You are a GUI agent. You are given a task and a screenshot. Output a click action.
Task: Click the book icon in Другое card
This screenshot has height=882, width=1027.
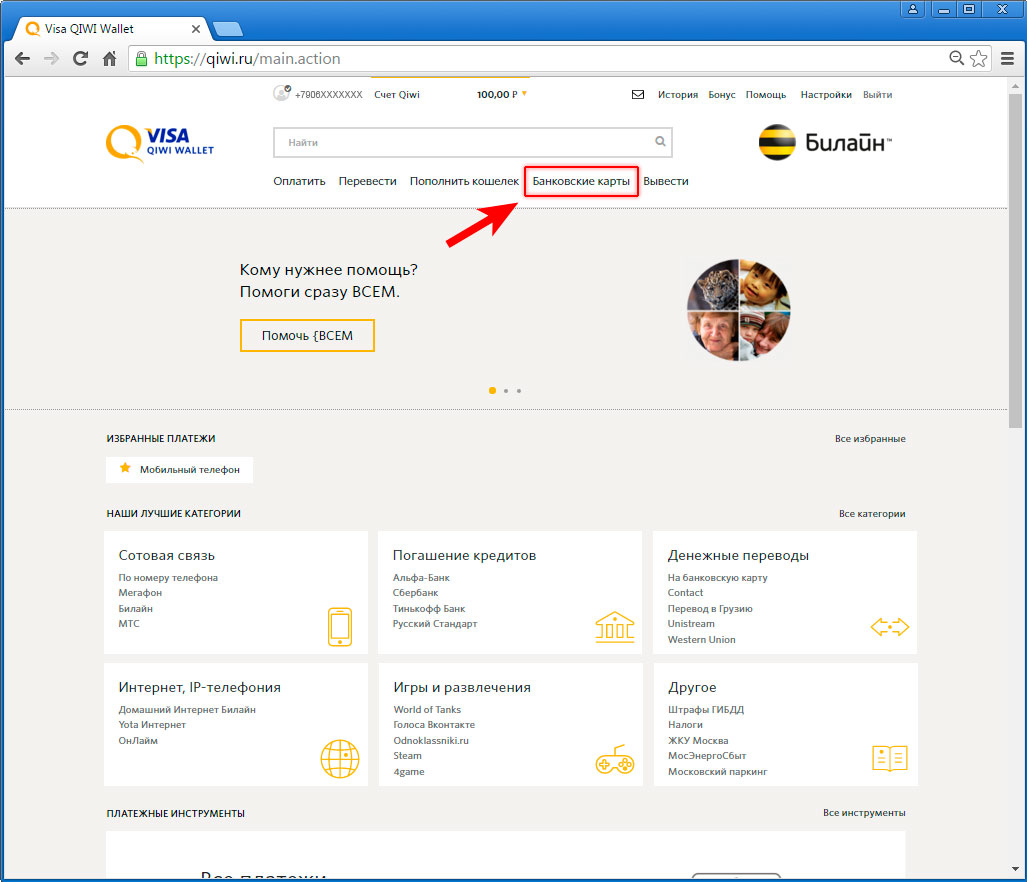pyautogui.click(x=889, y=759)
